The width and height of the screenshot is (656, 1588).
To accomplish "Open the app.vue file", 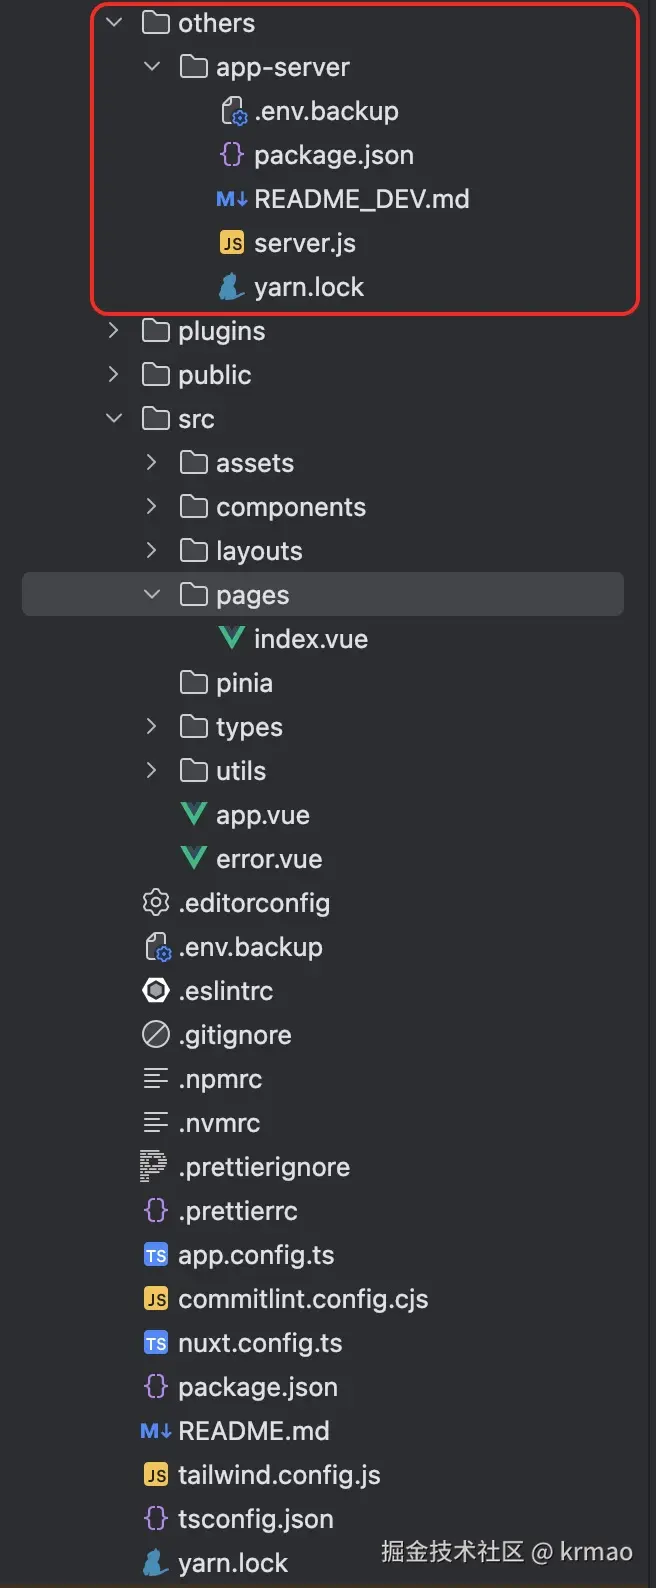I will click(262, 815).
